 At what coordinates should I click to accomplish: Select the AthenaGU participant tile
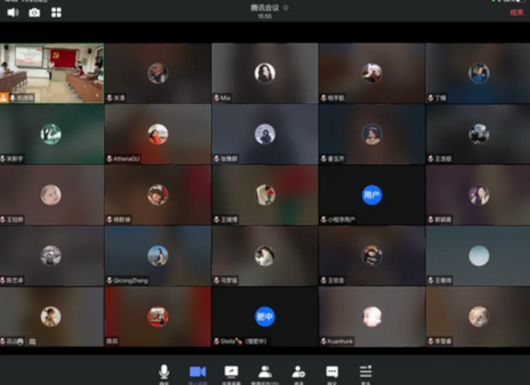click(158, 134)
